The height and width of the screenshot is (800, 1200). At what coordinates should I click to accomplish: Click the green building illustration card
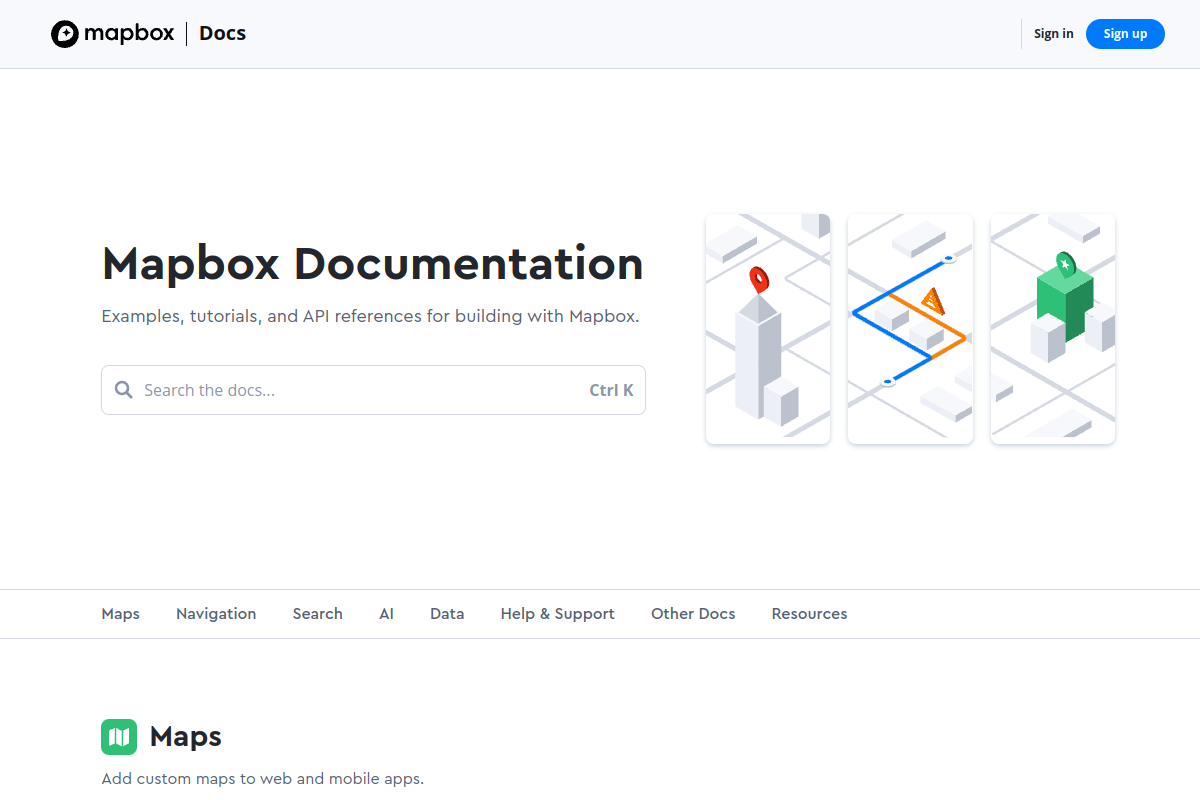[1053, 329]
